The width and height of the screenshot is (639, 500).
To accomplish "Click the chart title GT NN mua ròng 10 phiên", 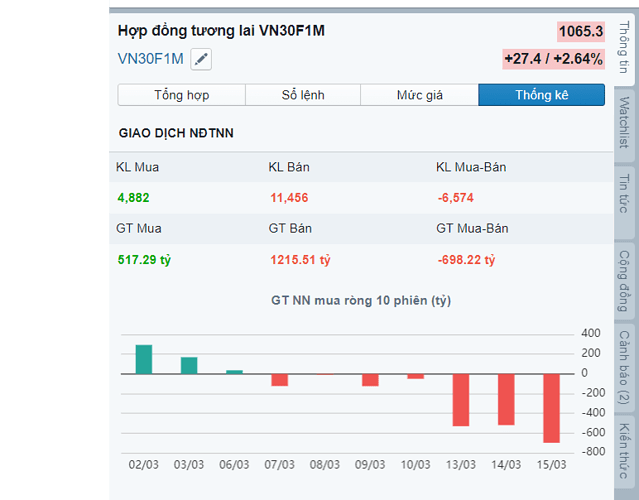I will (361, 301).
